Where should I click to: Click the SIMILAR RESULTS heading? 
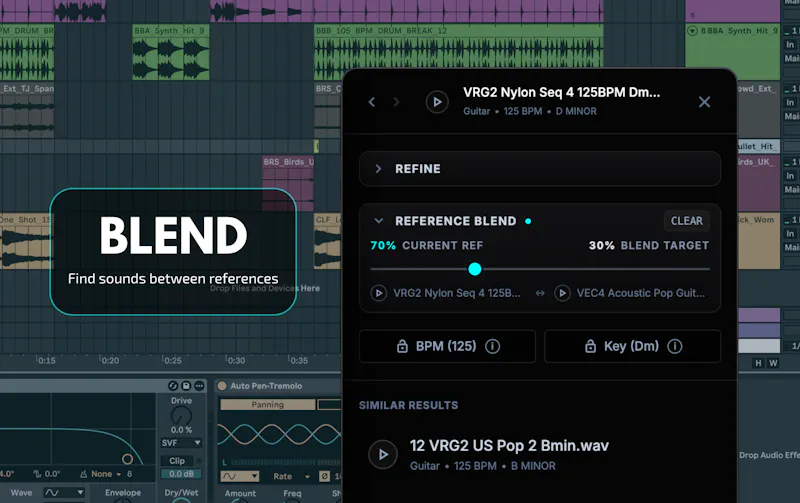pyautogui.click(x=409, y=405)
